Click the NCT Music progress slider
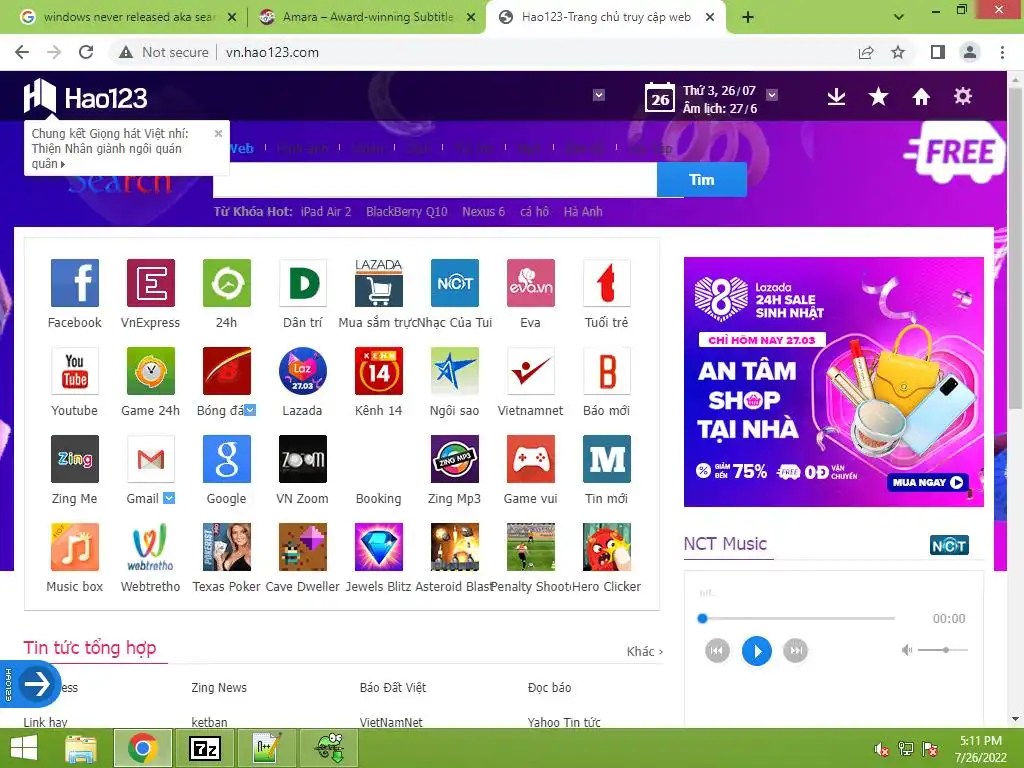Screen dimensions: 1024x768 coord(795,618)
